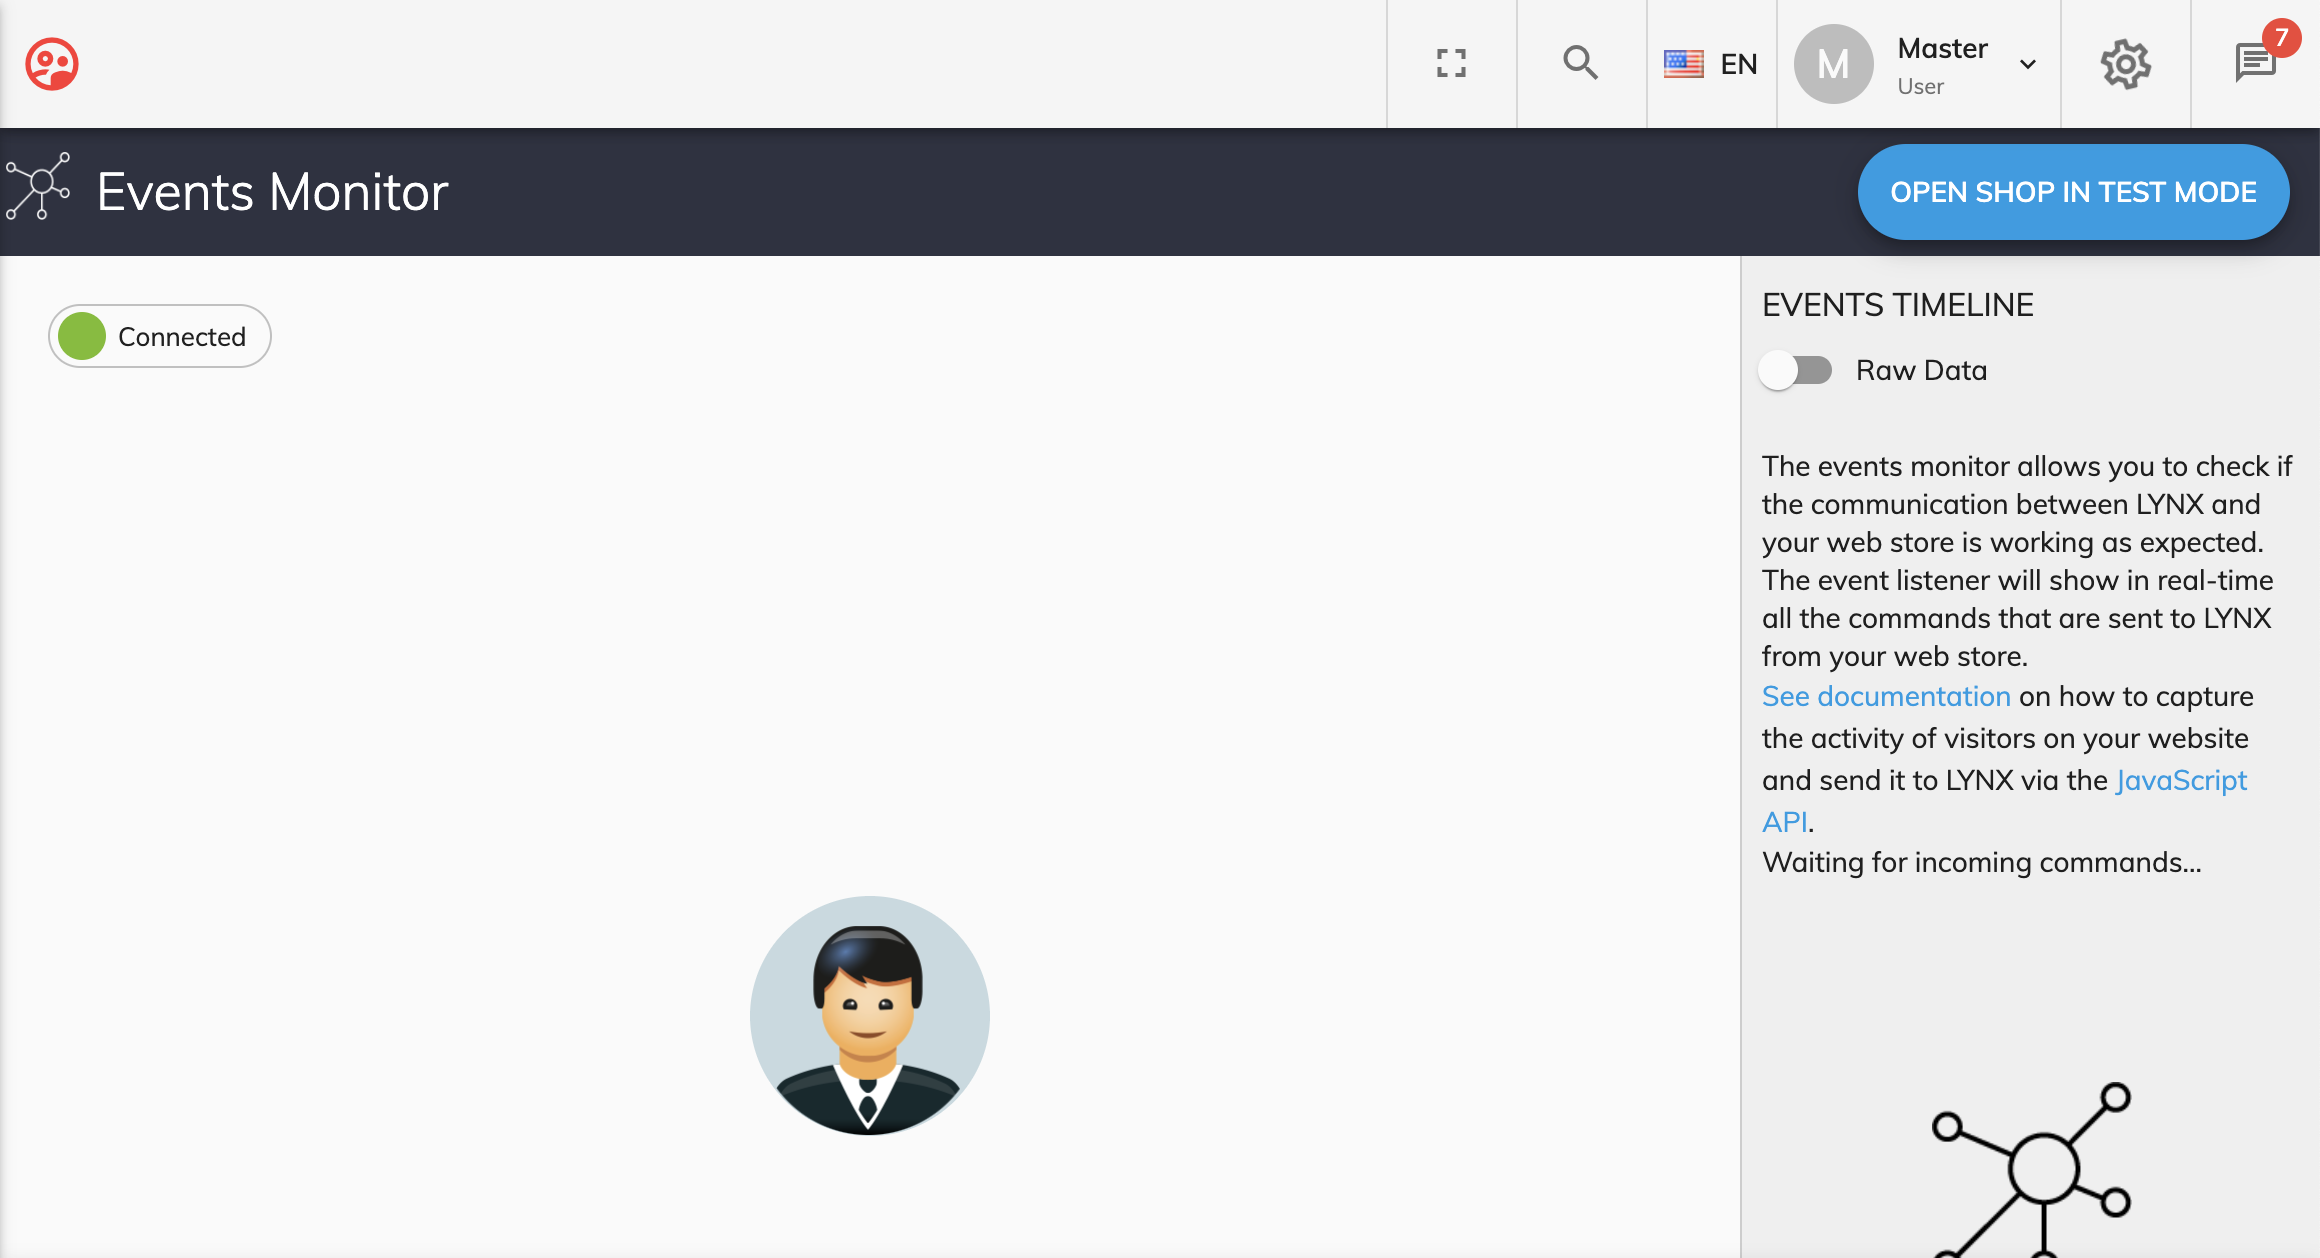
Task: Open messages icon with 7 badge
Action: [x=2256, y=63]
